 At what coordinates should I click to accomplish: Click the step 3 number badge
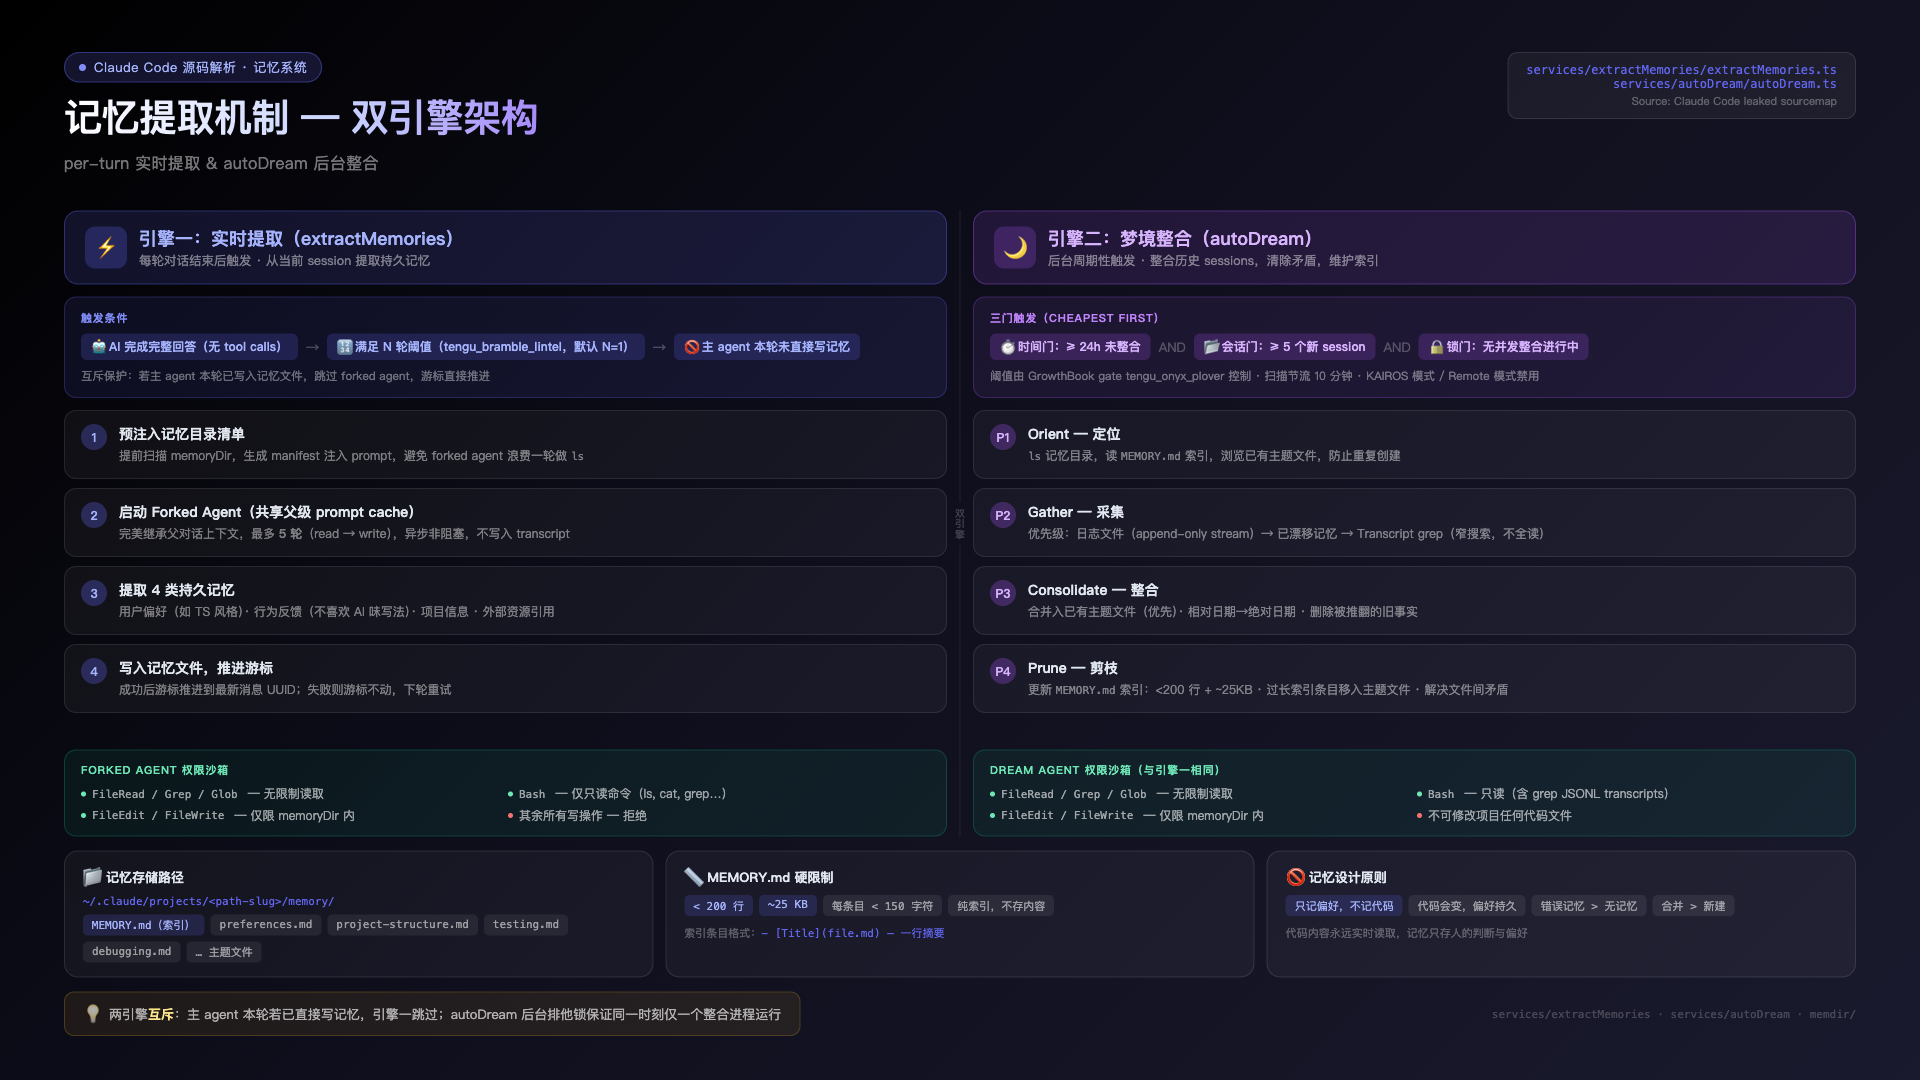94,593
